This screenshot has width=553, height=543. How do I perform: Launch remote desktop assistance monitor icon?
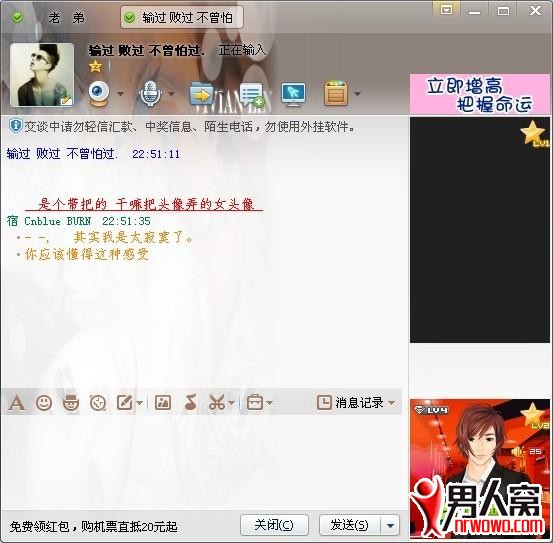293,94
